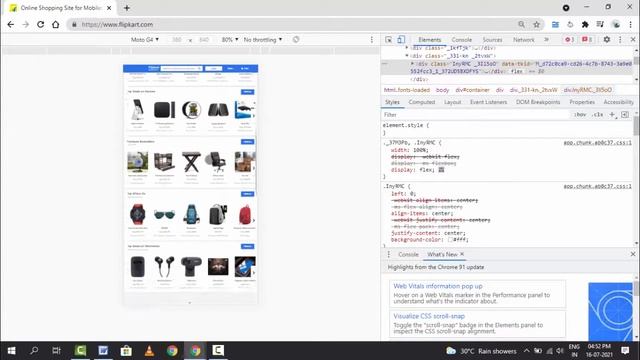Image resolution: width=640 pixels, height=360 pixels.
Task: Click the device width input field
Action: [177, 40]
